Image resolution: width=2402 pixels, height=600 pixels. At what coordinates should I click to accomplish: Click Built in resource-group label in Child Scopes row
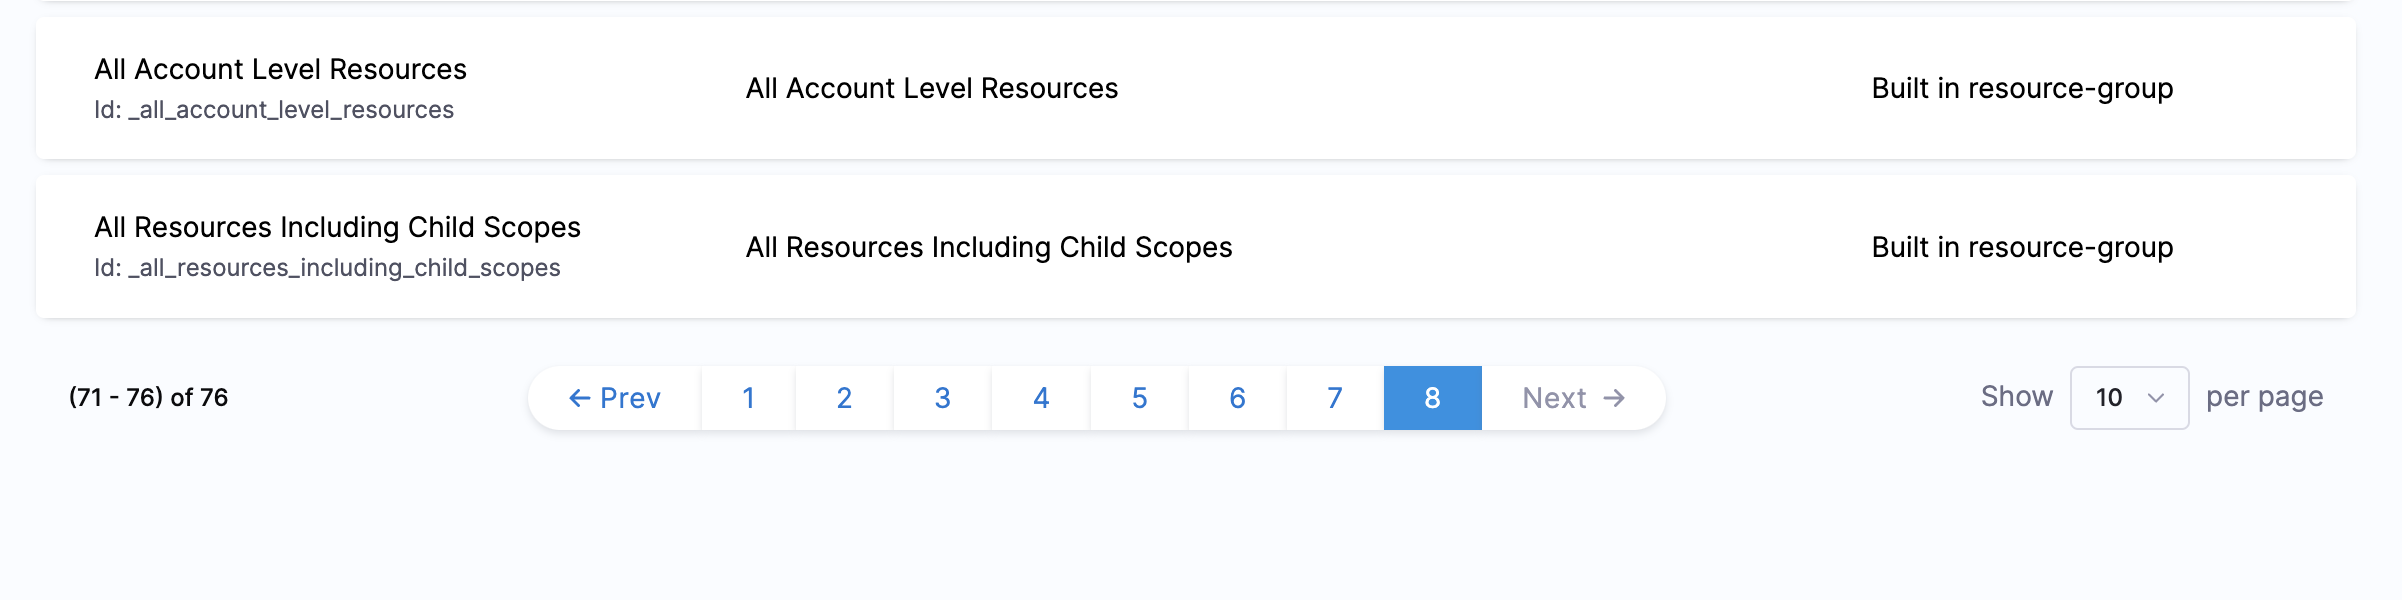(x=2022, y=247)
